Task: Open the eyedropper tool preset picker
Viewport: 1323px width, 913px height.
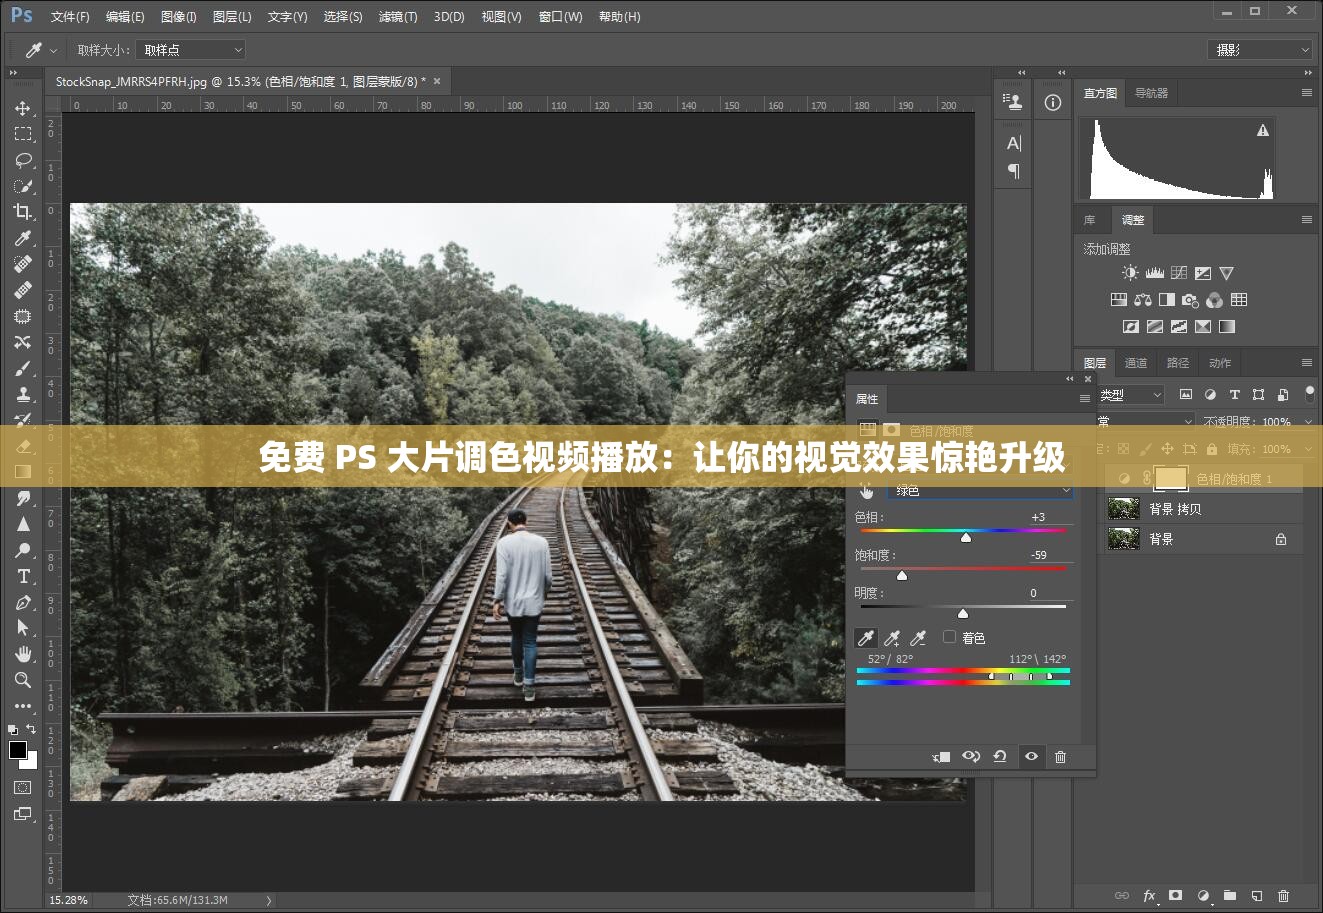Action: [x=41, y=49]
